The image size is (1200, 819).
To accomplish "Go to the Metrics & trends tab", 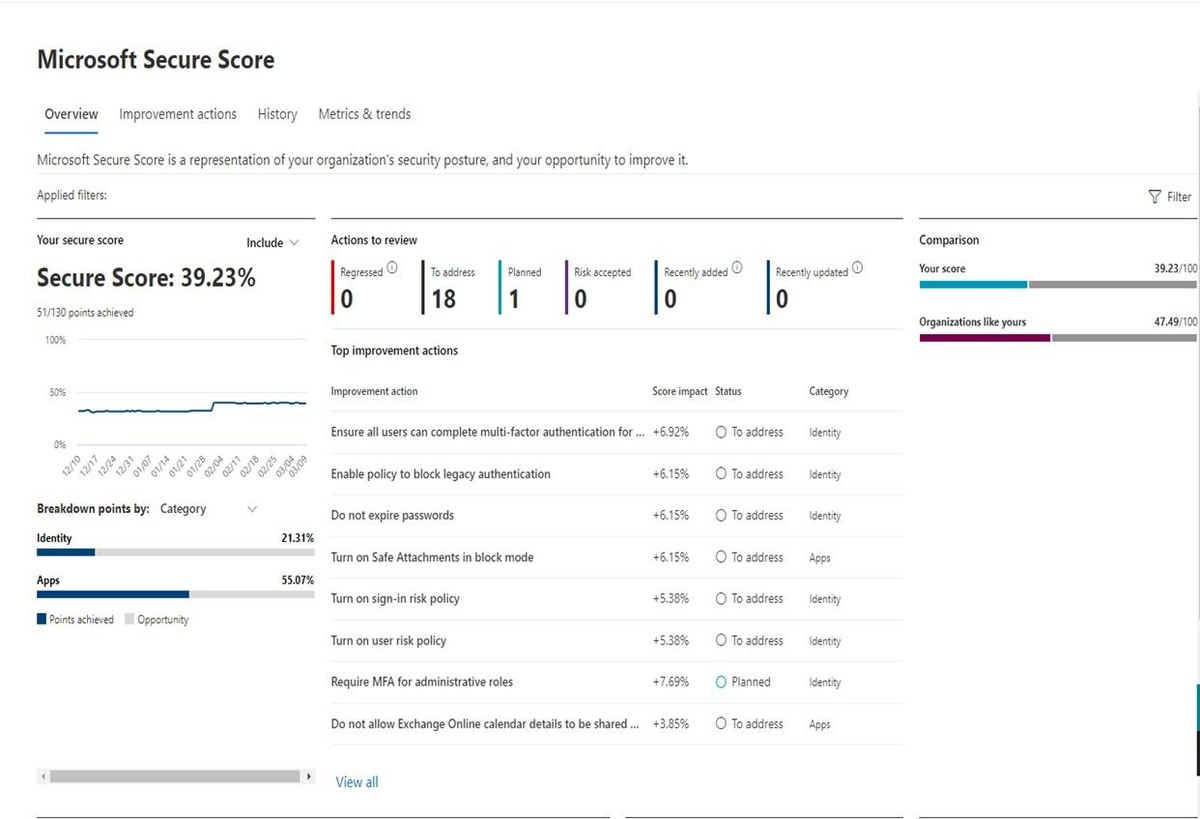I will click(x=364, y=114).
